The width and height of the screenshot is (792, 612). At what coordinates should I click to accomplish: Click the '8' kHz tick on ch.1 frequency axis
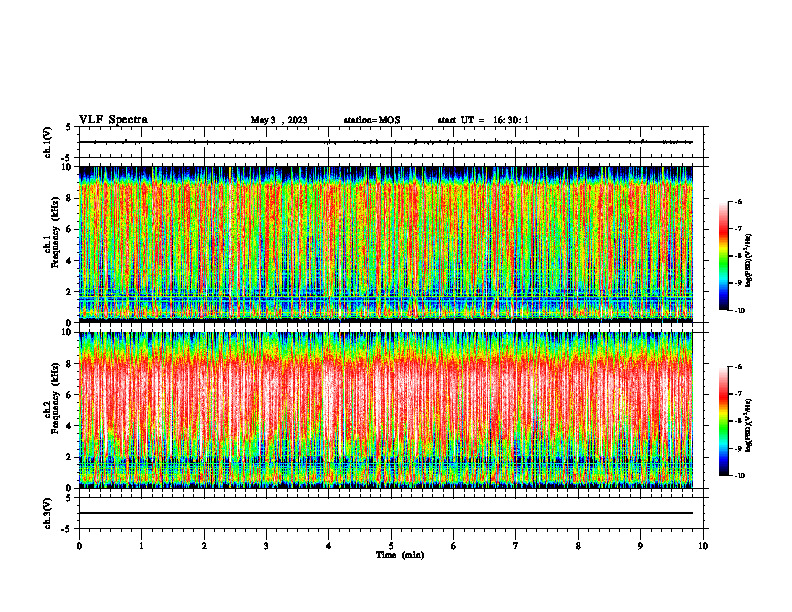(x=69, y=198)
